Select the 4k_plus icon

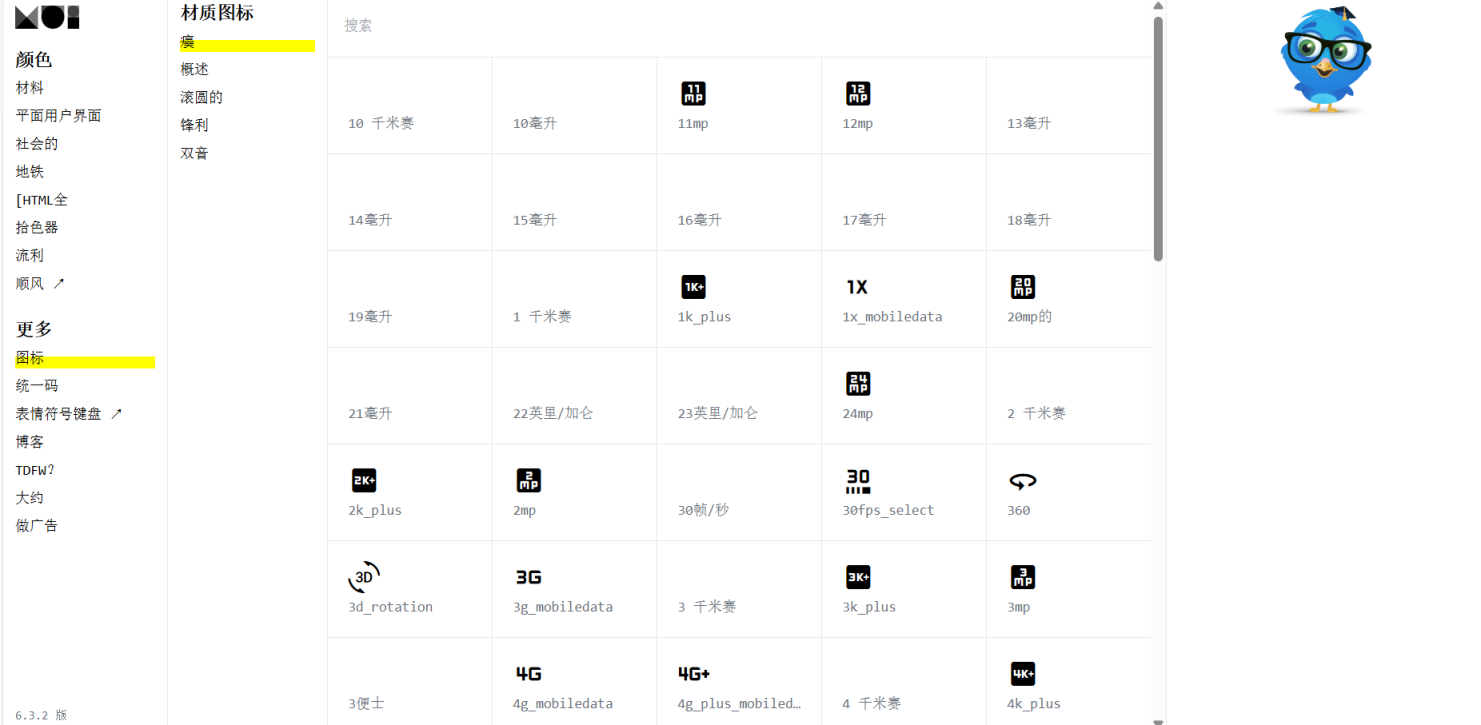pyautogui.click(x=1022, y=674)
